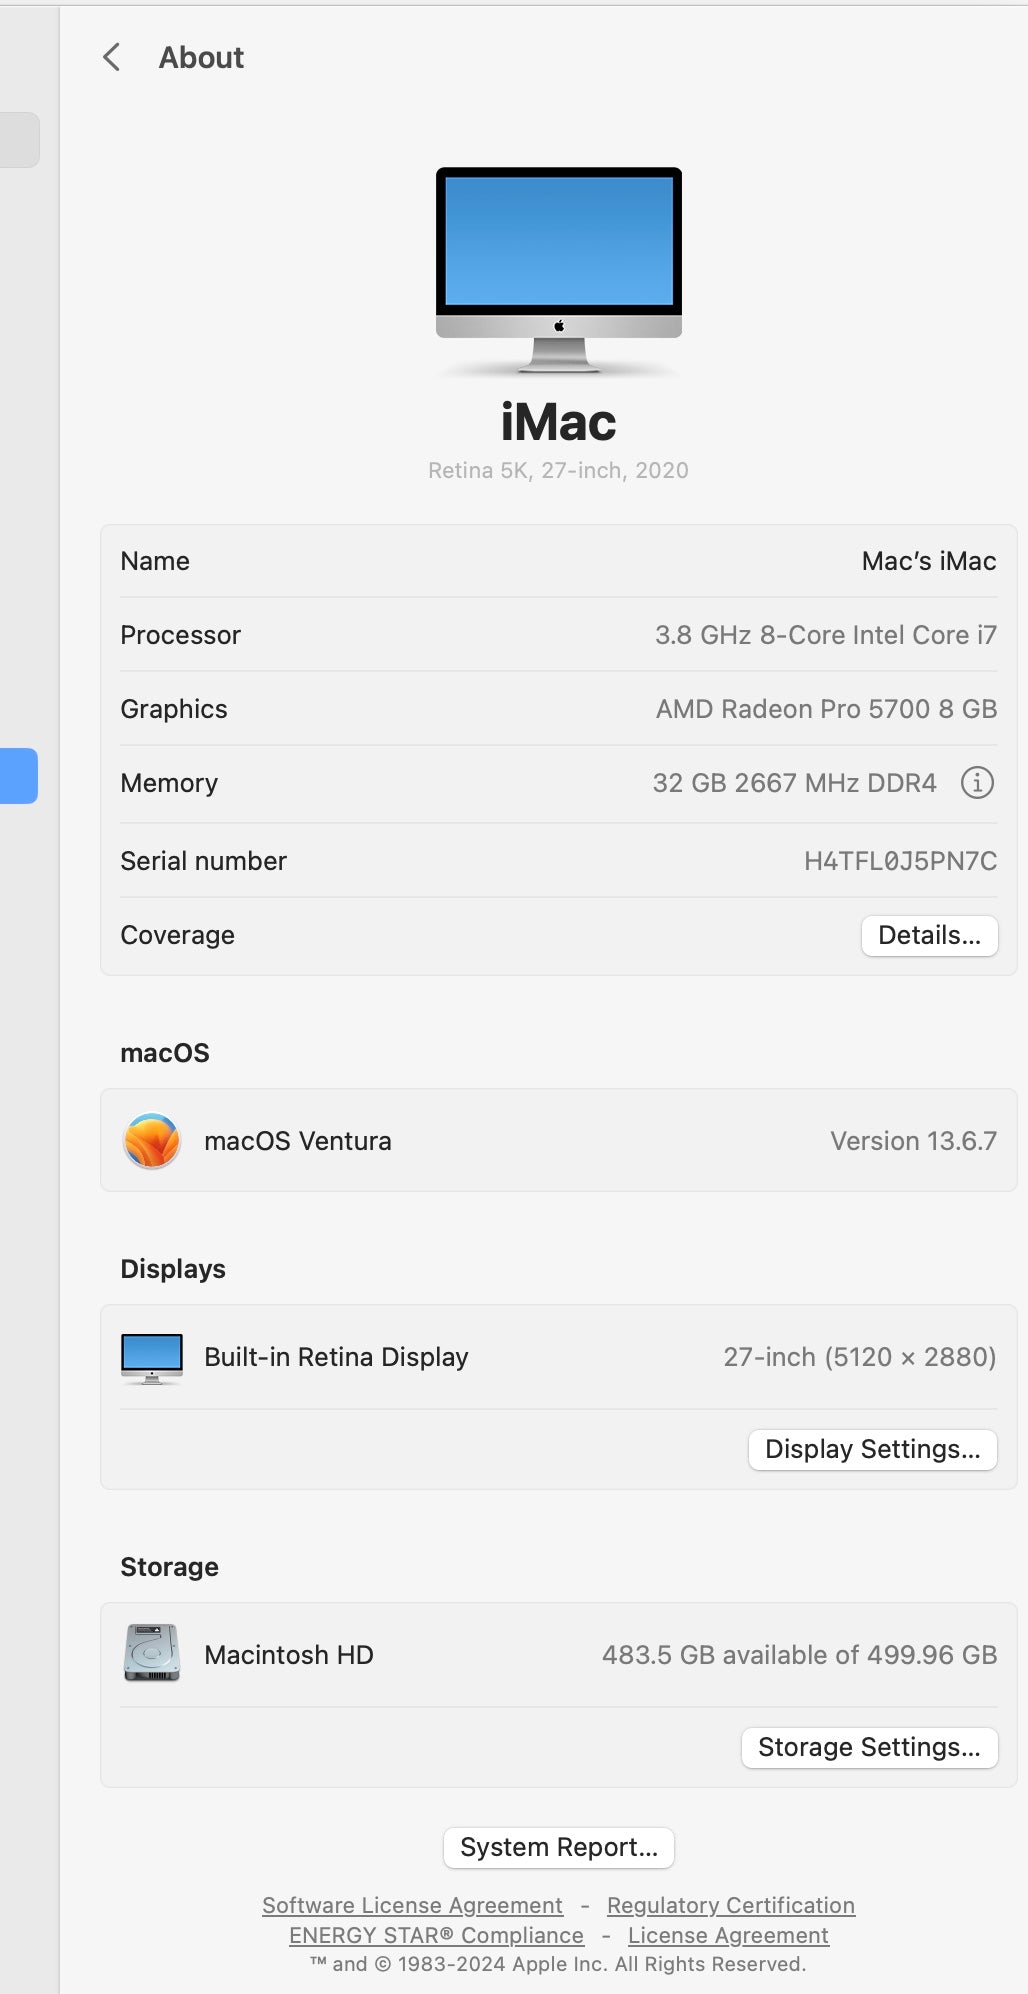This screenshot has height=1994, width=1028.
Task: Click the macOS Ventura logo icon
Action: [152, 1141]
